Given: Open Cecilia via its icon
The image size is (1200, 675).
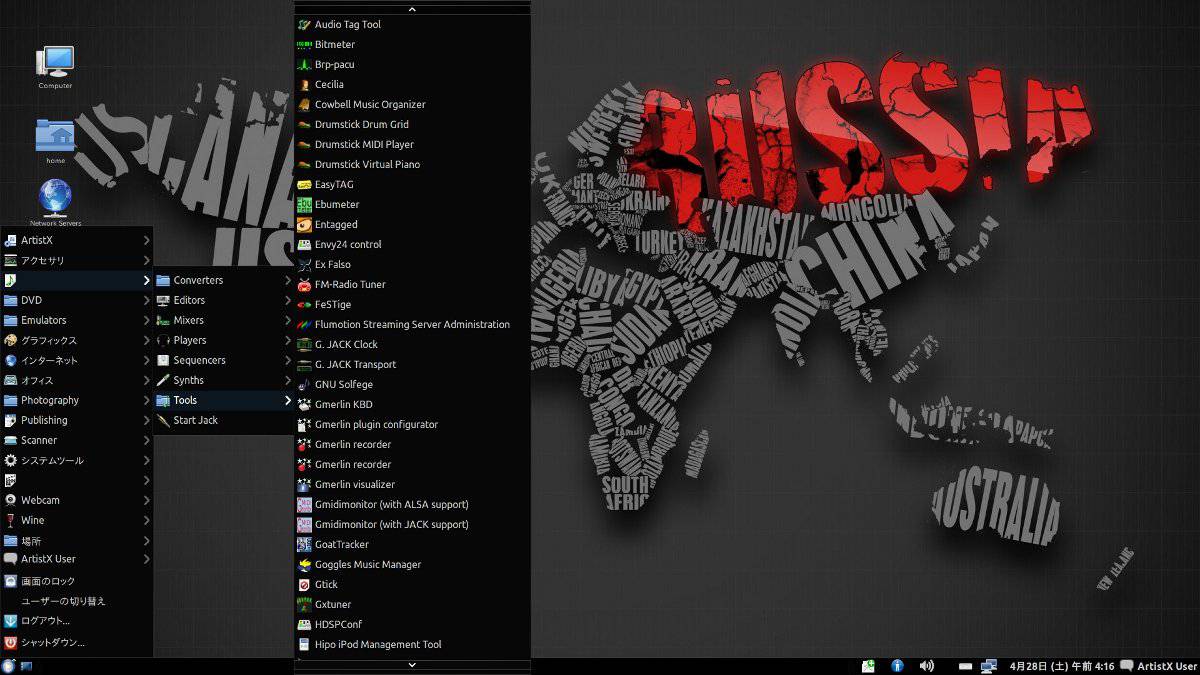Looking at the screenshot, I should click(x=305, y=84).
